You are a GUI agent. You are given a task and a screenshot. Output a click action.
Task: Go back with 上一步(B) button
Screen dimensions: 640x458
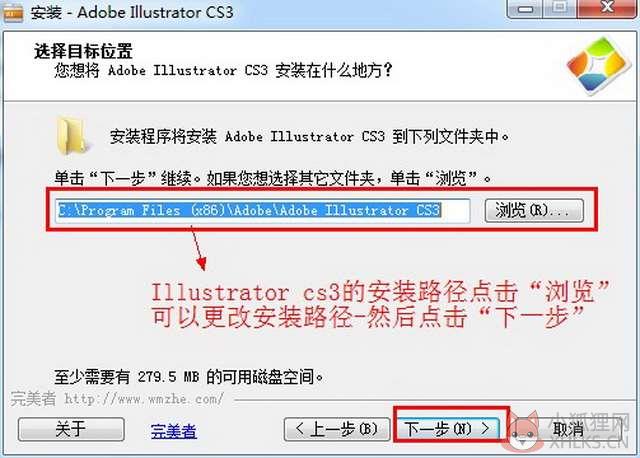coord(336,429)
